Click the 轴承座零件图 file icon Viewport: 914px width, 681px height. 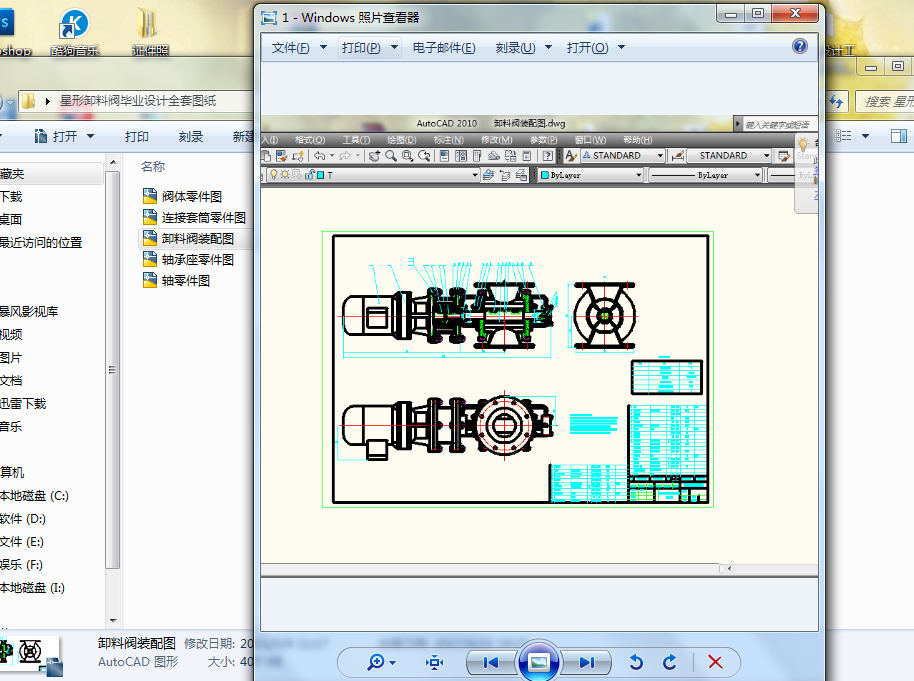click(x=150, y=259)
